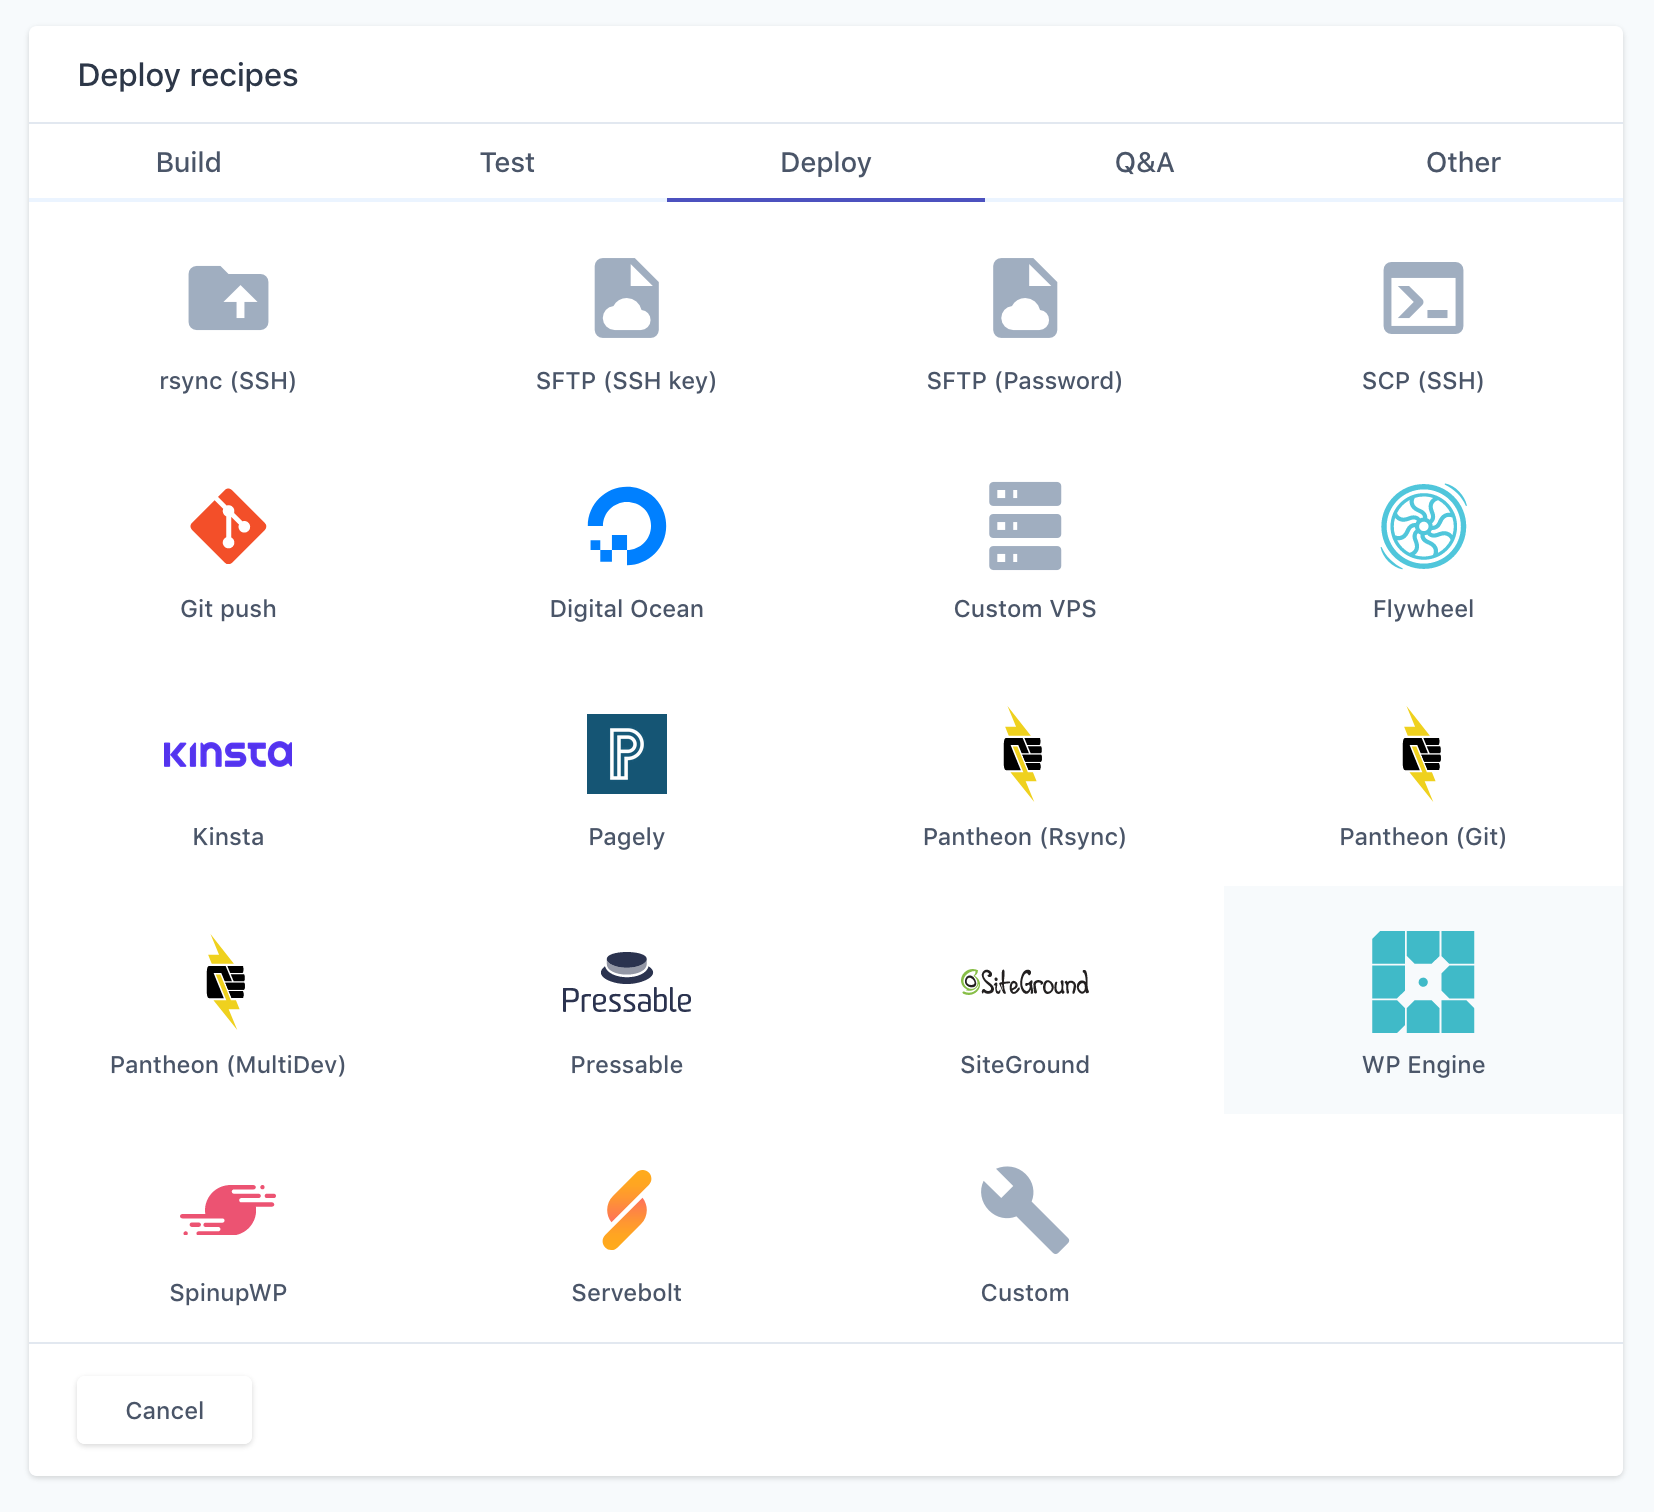The width and height of the screenshot is (1654, 1512).
Task: Select the SiteGround logo
Action: [x=1025, y=982]
